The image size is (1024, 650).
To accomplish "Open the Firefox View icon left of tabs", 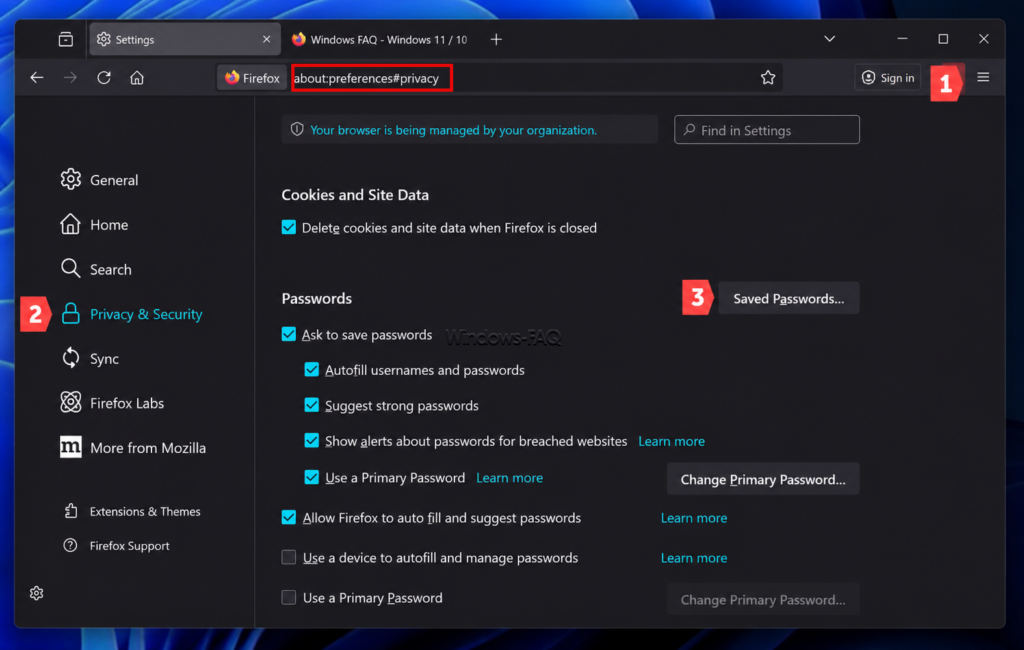I will [x=66, y=39].
